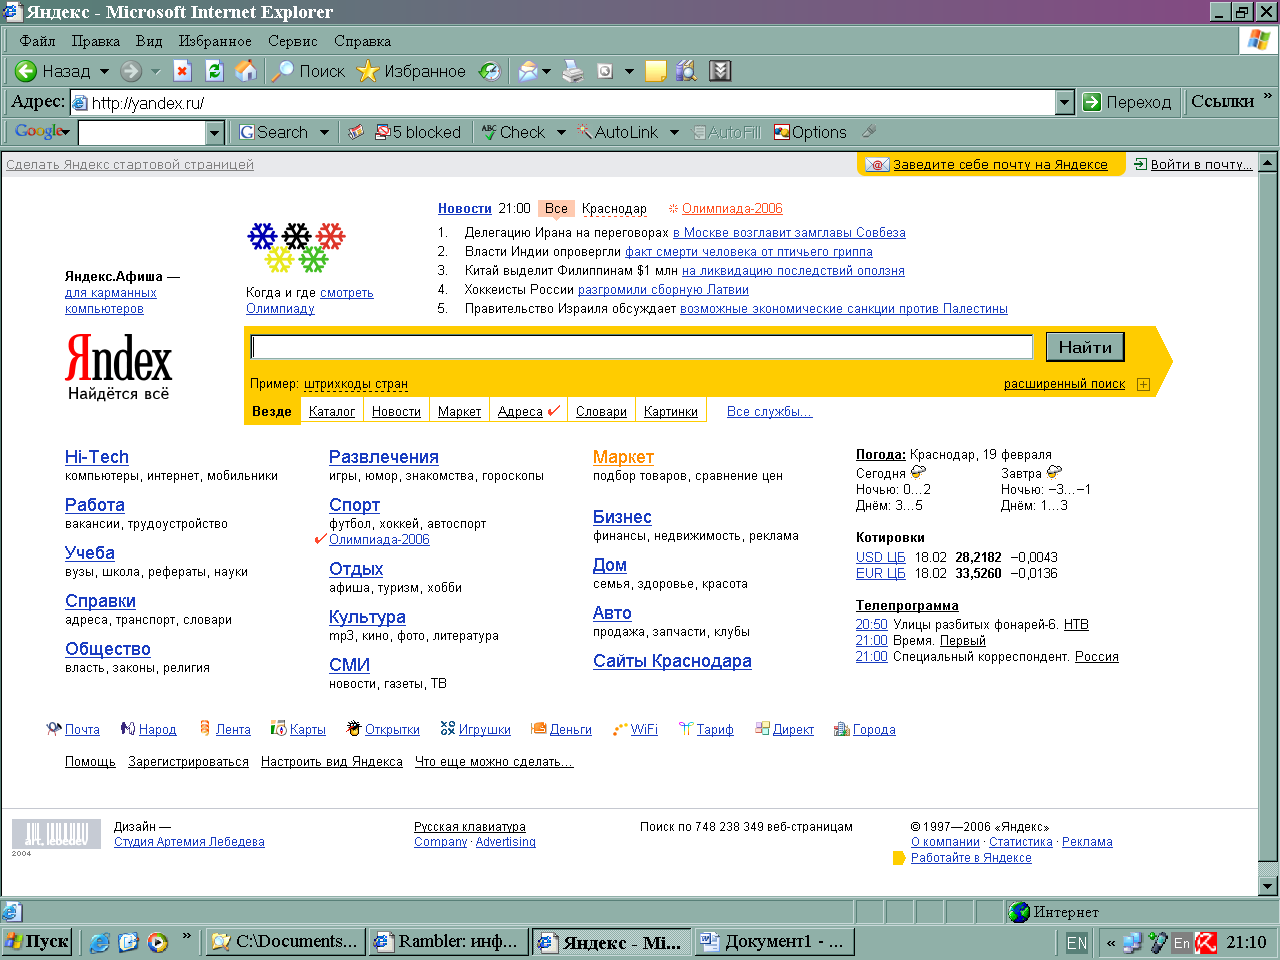Select the Картинки search tab

pos(670,411)
